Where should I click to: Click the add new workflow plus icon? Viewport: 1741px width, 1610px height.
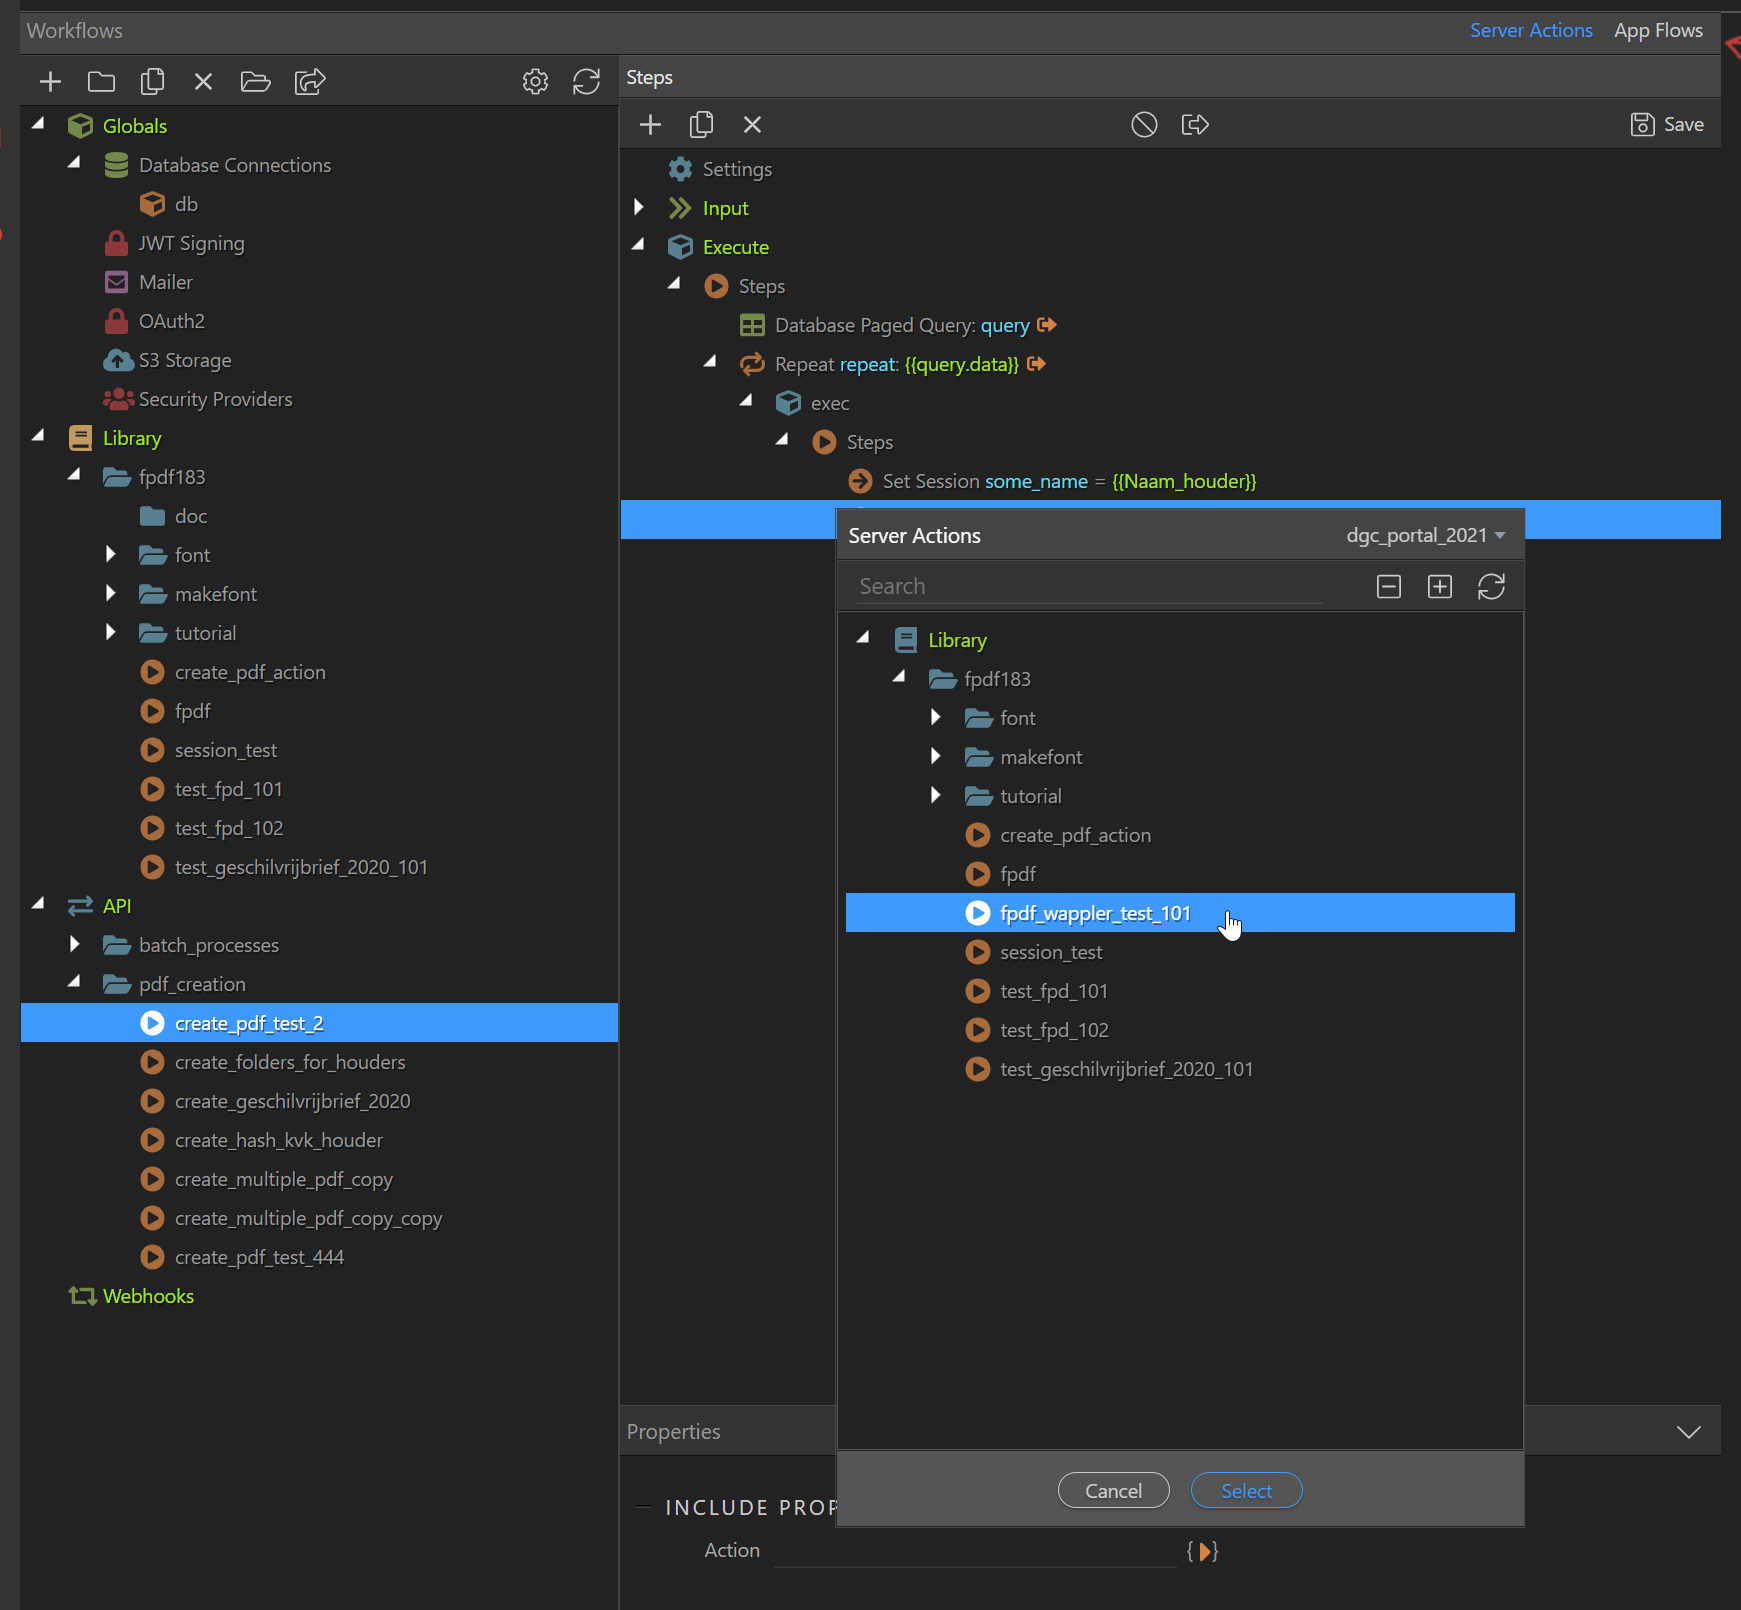(x=50, y=82)
